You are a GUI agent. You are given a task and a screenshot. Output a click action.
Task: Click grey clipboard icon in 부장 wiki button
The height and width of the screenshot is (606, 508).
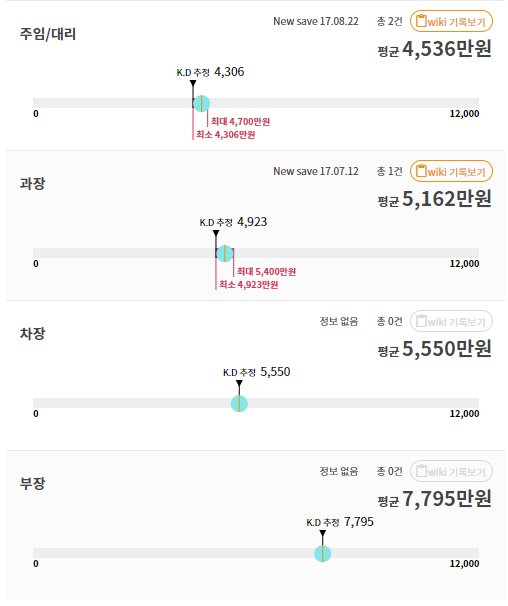(421, 471)
